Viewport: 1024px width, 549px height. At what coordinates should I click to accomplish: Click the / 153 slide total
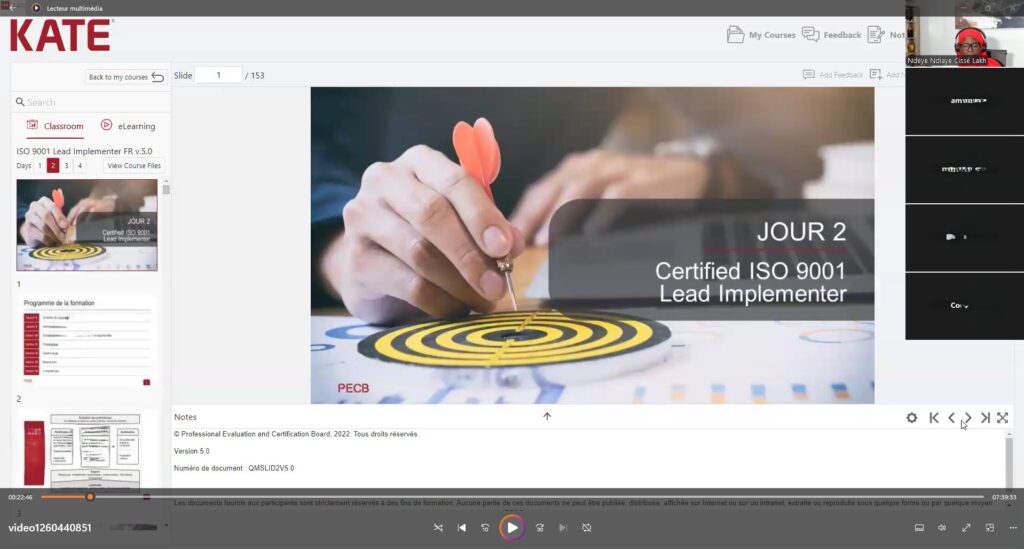[x=255, y=76]
